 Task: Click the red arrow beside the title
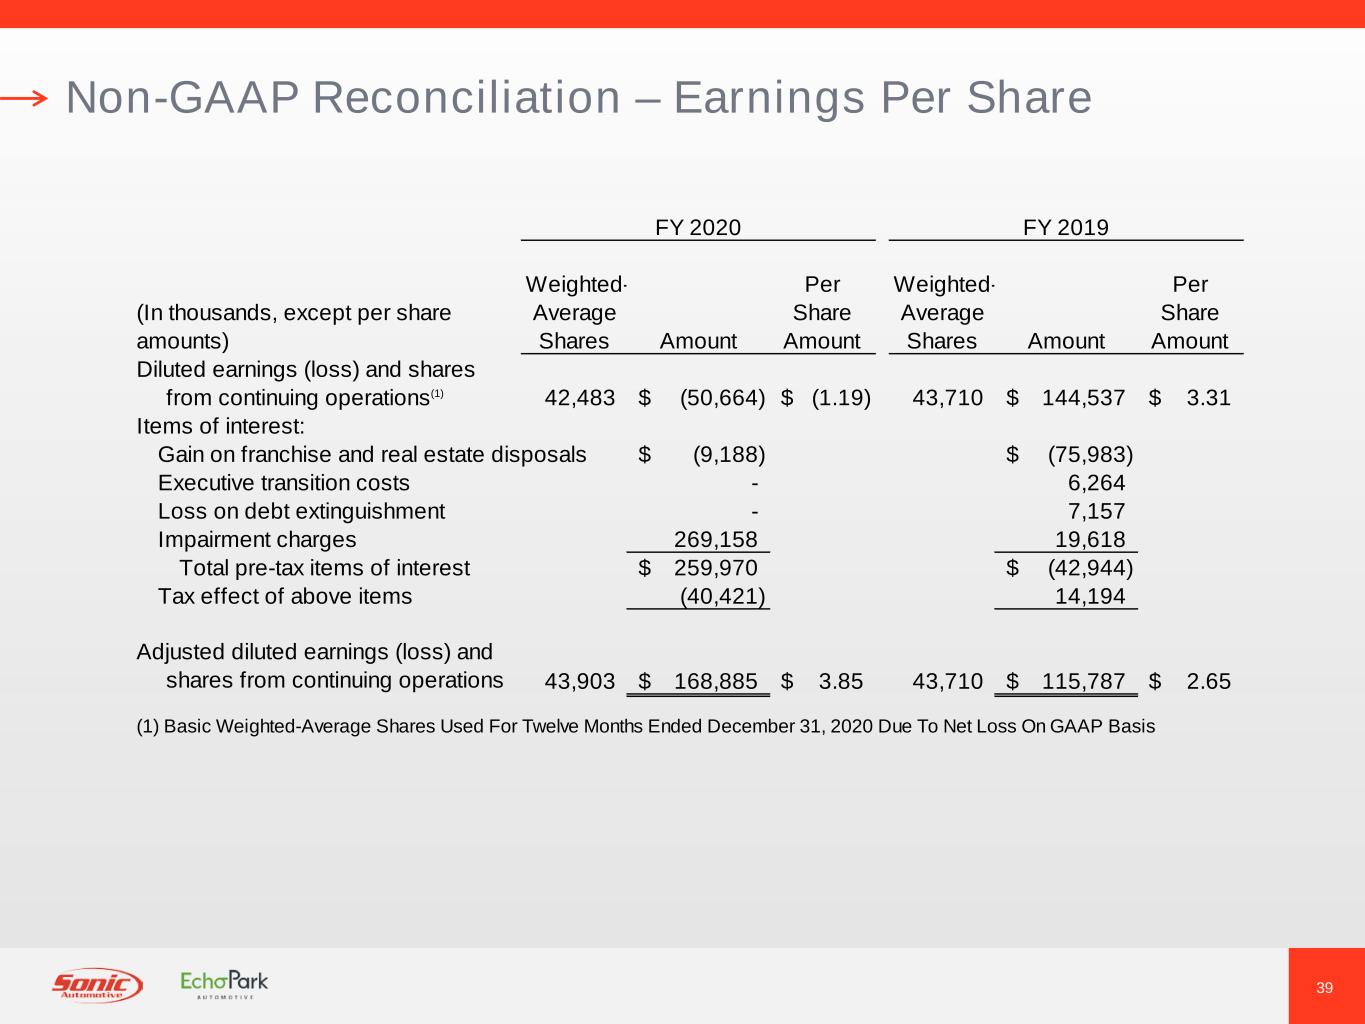click(24, 98)
